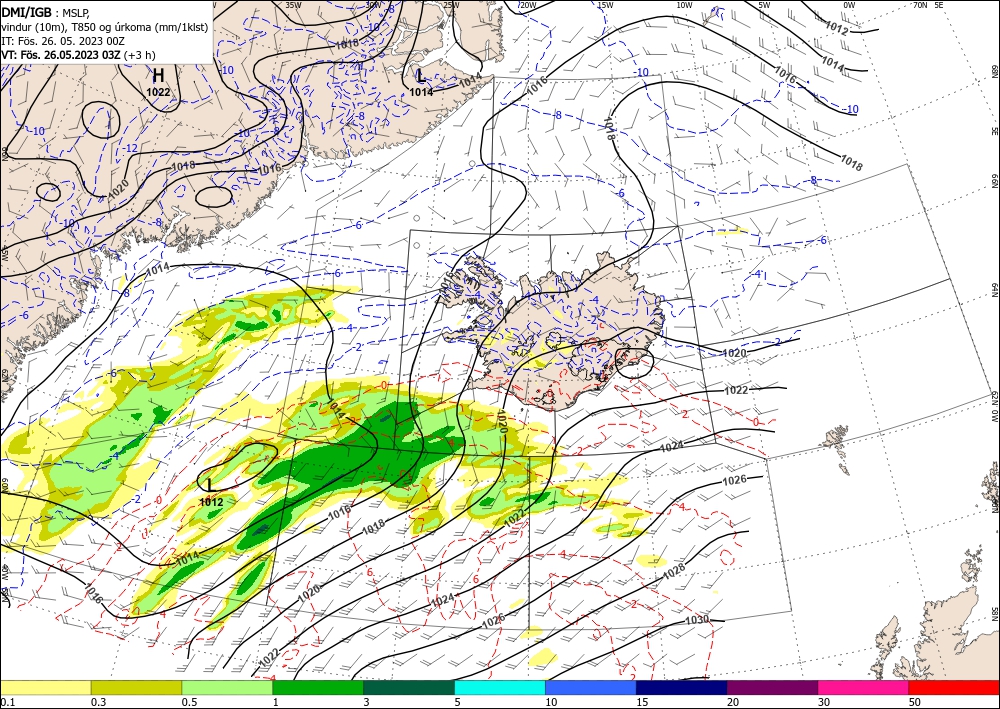Viewport: 1000px width, 709px height.
Task: Pick the blue 10–15 legend band
Action: (x=591, y=687)
